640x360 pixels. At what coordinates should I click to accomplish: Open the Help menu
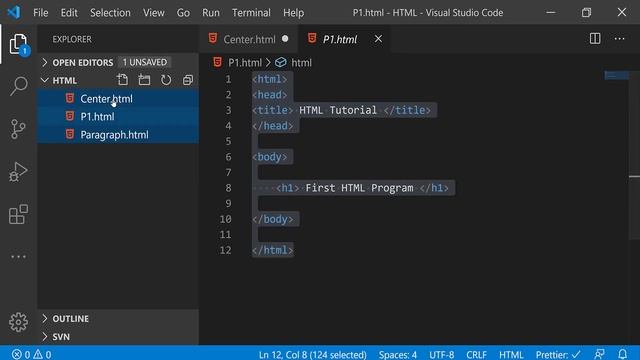click(293, 13)
